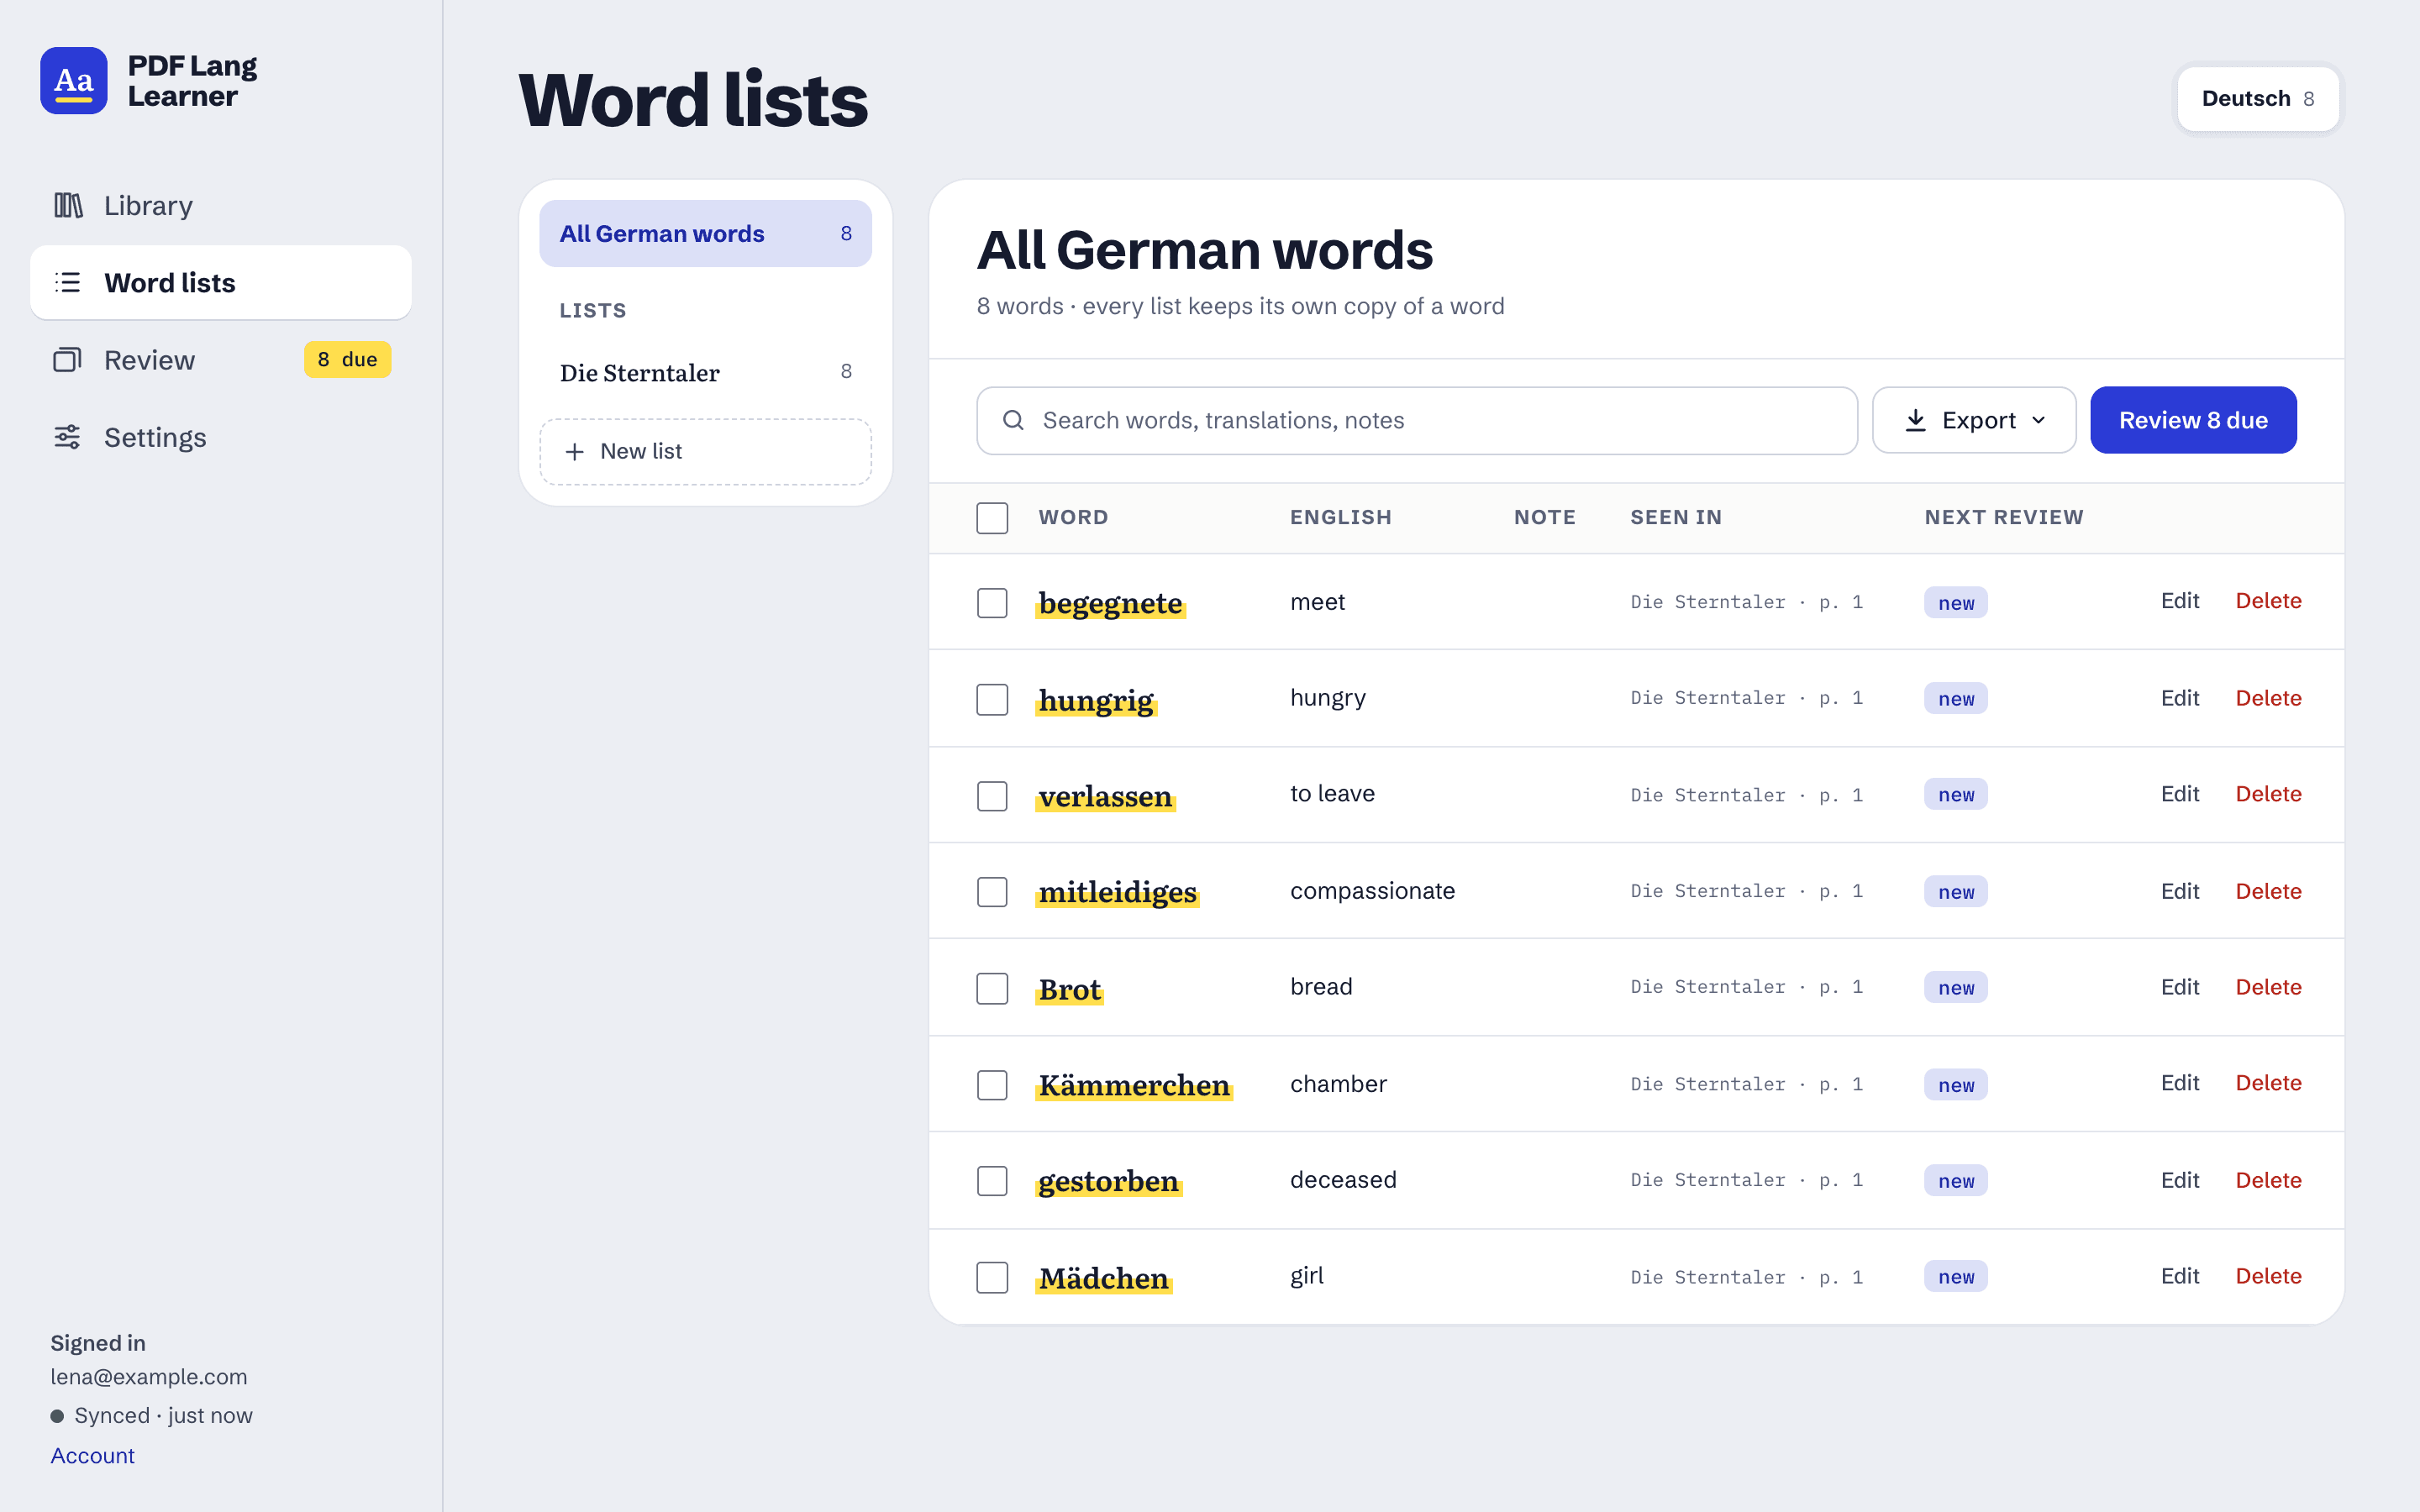Tick the gestorben row checkbox
This screenshot has height=1512, width=2420.
(992, 1181)
